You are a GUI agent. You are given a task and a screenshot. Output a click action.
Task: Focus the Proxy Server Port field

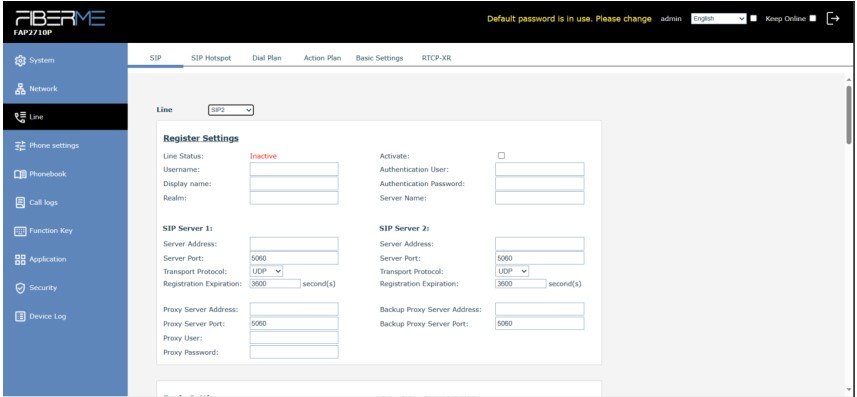click(x=294, y=324)
